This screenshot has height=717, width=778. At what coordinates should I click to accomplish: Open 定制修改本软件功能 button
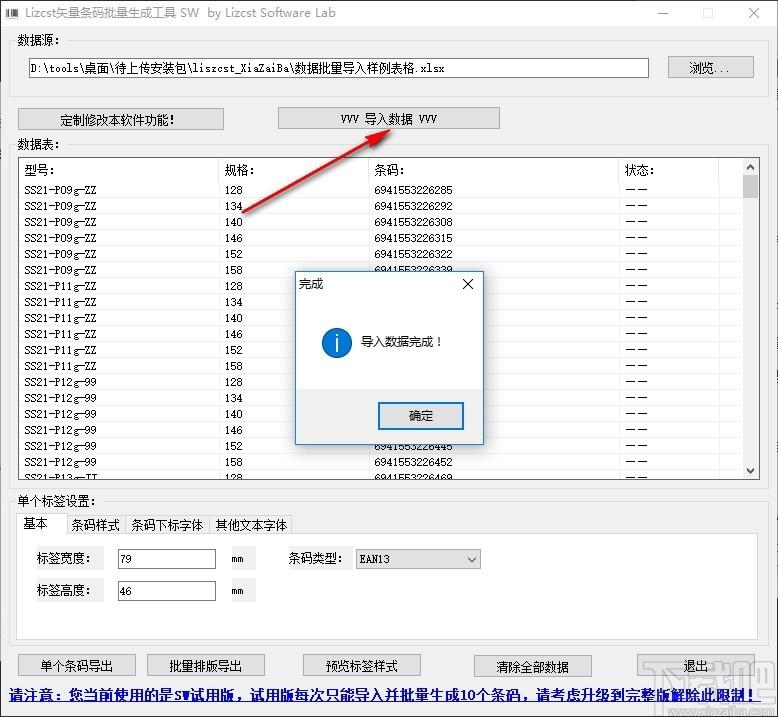click(120, 120)
